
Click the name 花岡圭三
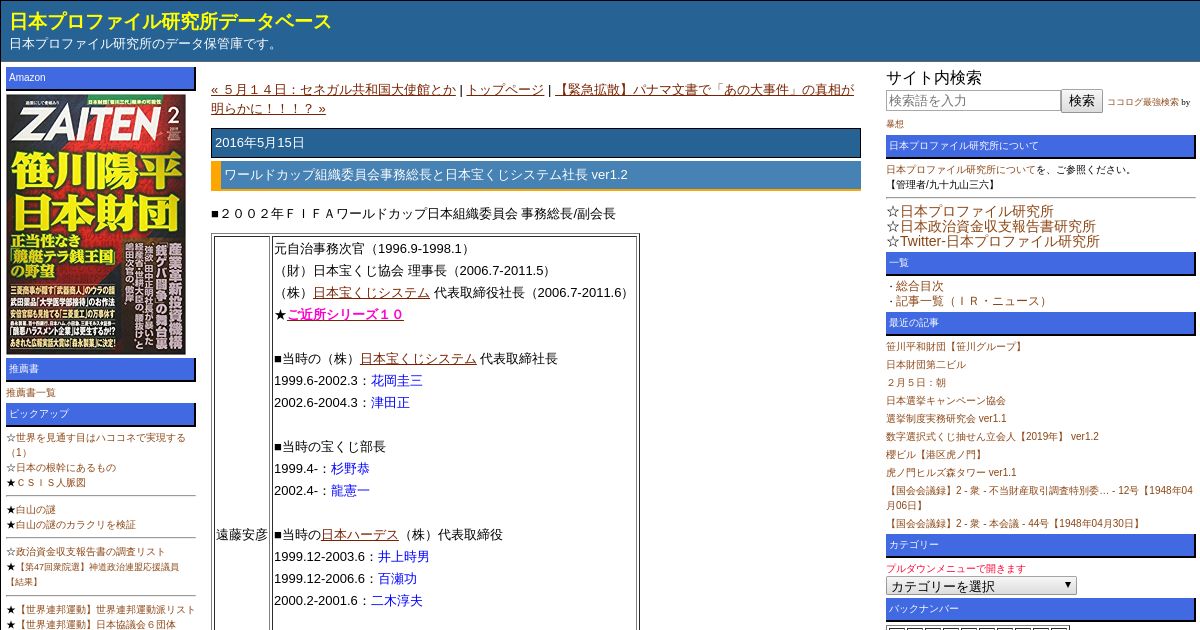coord(397,381)
